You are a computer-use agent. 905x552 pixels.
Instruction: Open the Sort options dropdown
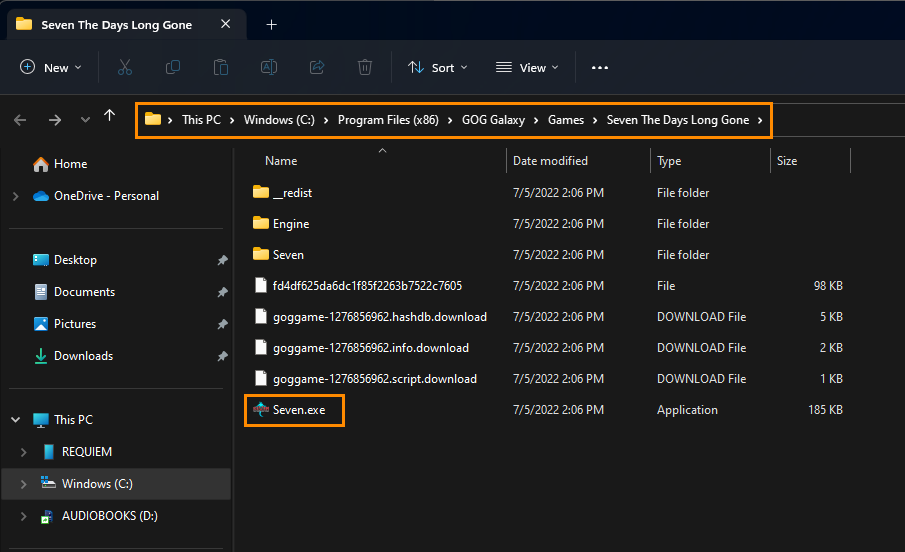pyautogui.click(x=437, y=68)
